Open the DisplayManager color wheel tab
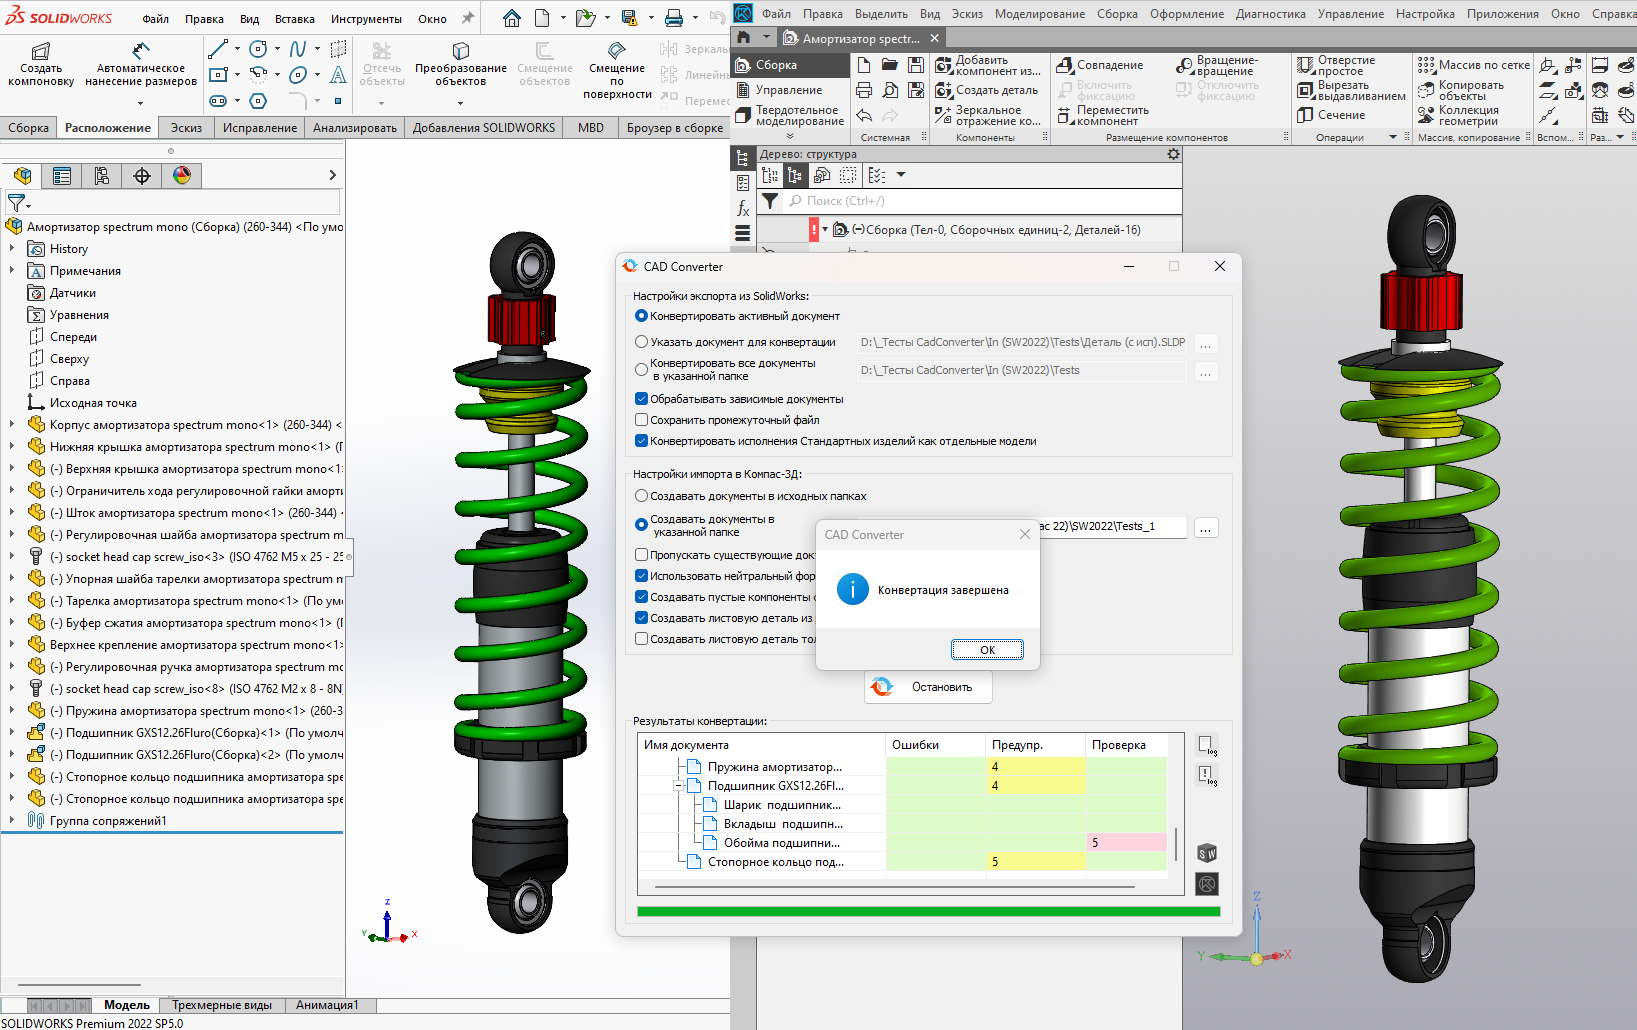The height and width of the screenshot is (1030, 1637). point(181,176)
